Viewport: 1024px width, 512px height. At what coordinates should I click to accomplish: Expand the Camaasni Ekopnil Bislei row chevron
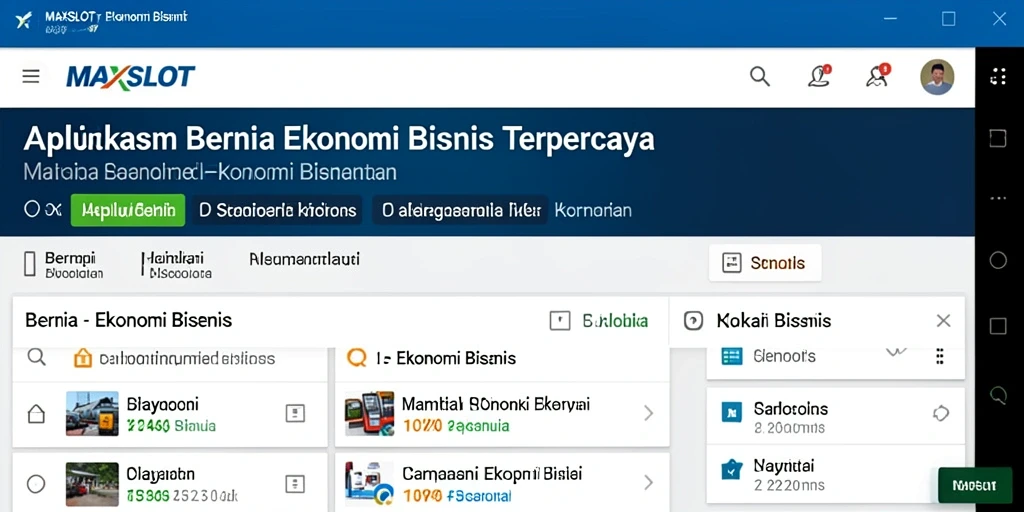pos(648,483)
